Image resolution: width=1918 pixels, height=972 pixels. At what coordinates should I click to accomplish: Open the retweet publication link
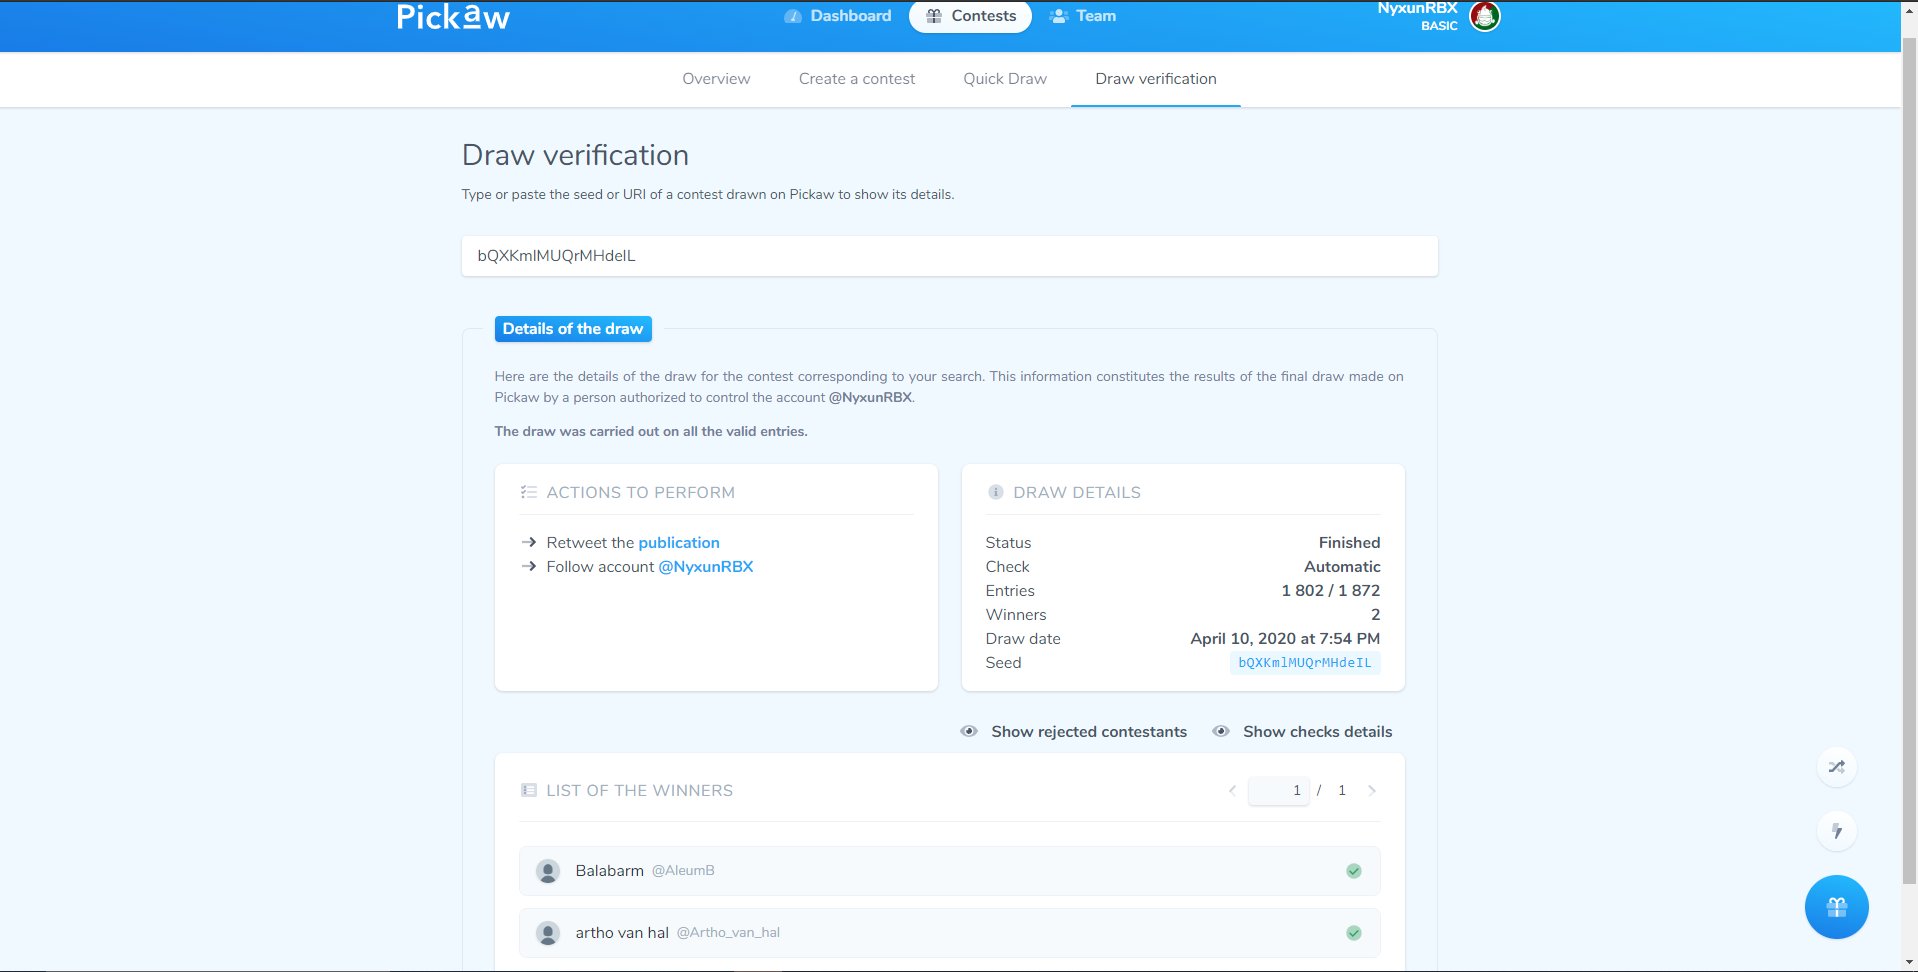tap(679, 543)
